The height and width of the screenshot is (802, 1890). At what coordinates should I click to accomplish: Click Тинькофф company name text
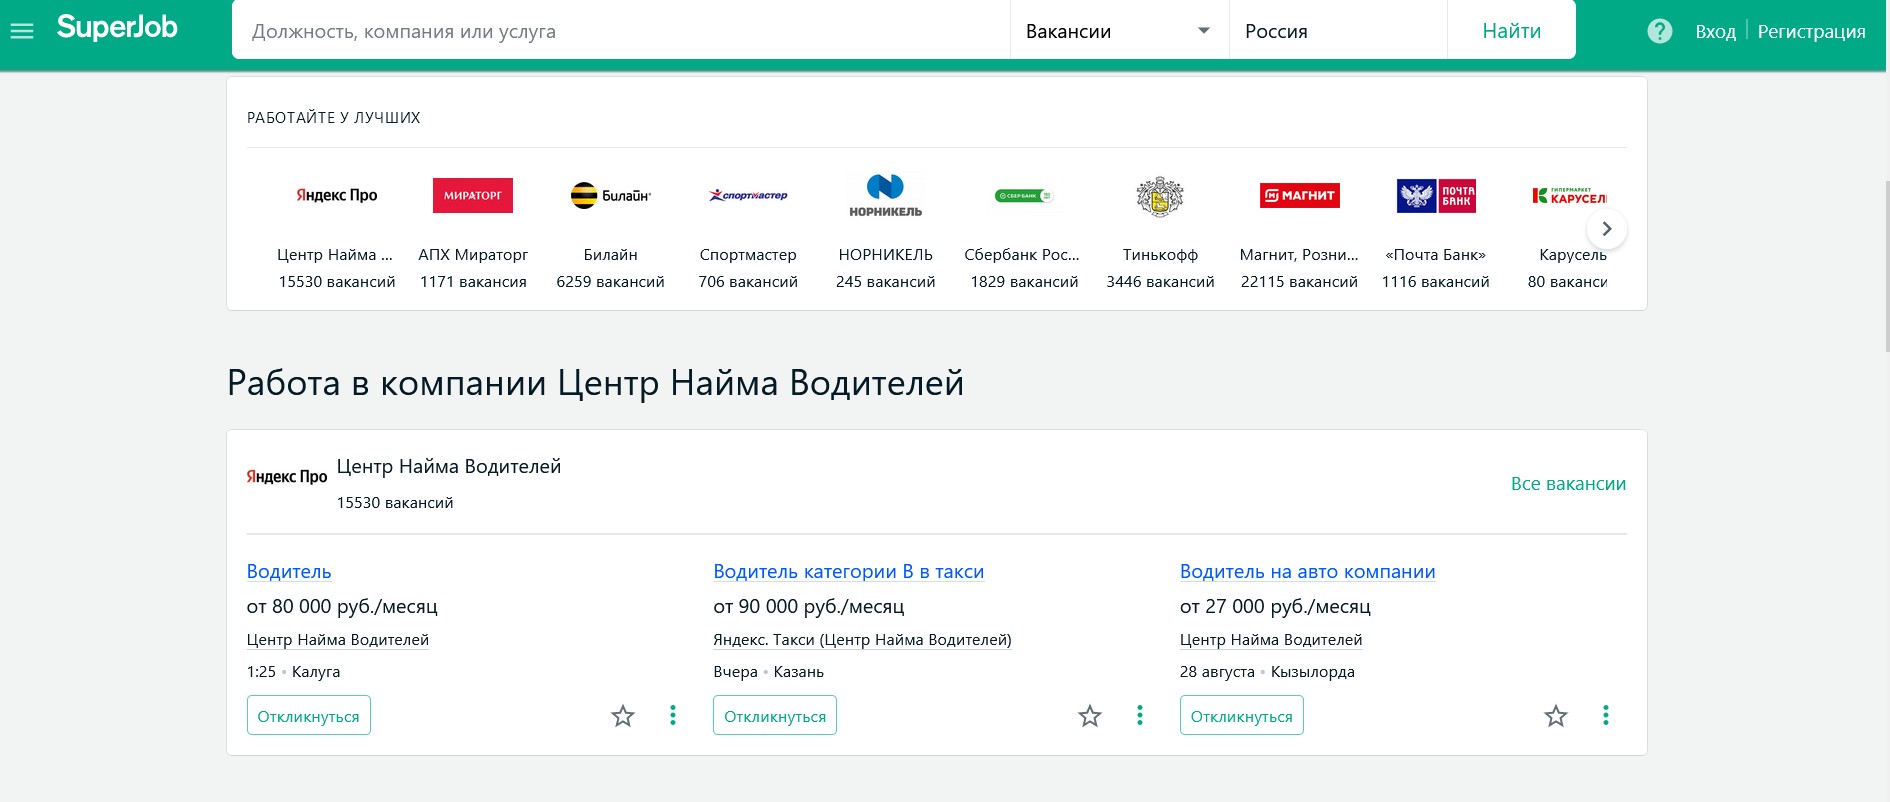click(x=1160, y=255)
